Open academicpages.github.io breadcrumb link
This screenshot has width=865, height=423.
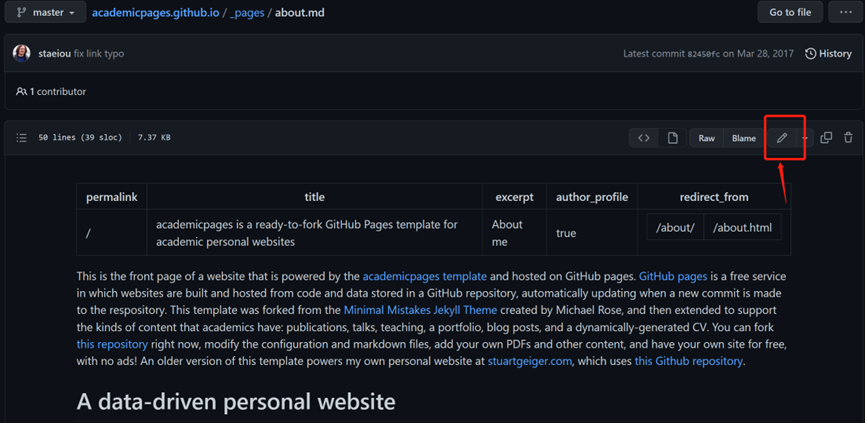[x=156, y=12]
